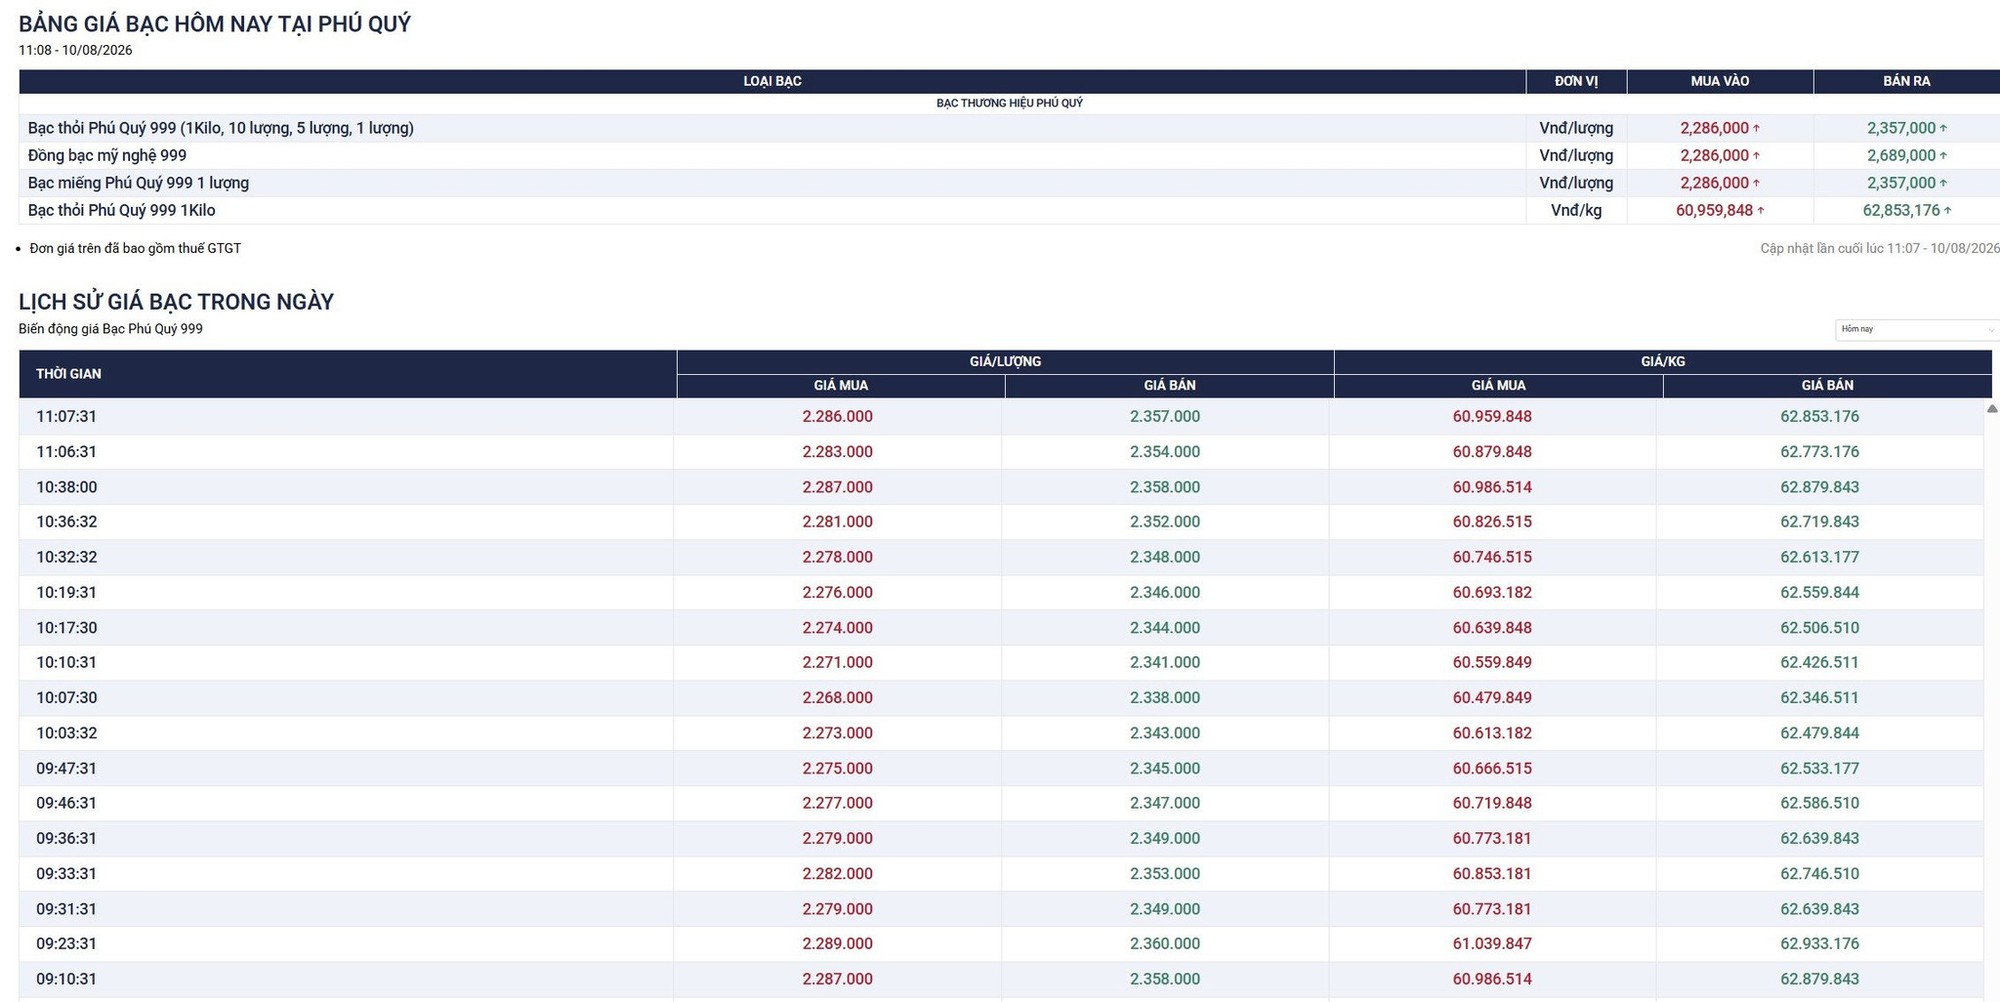Click the buy-price up arrow in Đồng bạc mỹ nghệ row
Image resolution: width=2000 pixels, height=1002 pixels.
pyautogui.click(x=1756, y=155)
